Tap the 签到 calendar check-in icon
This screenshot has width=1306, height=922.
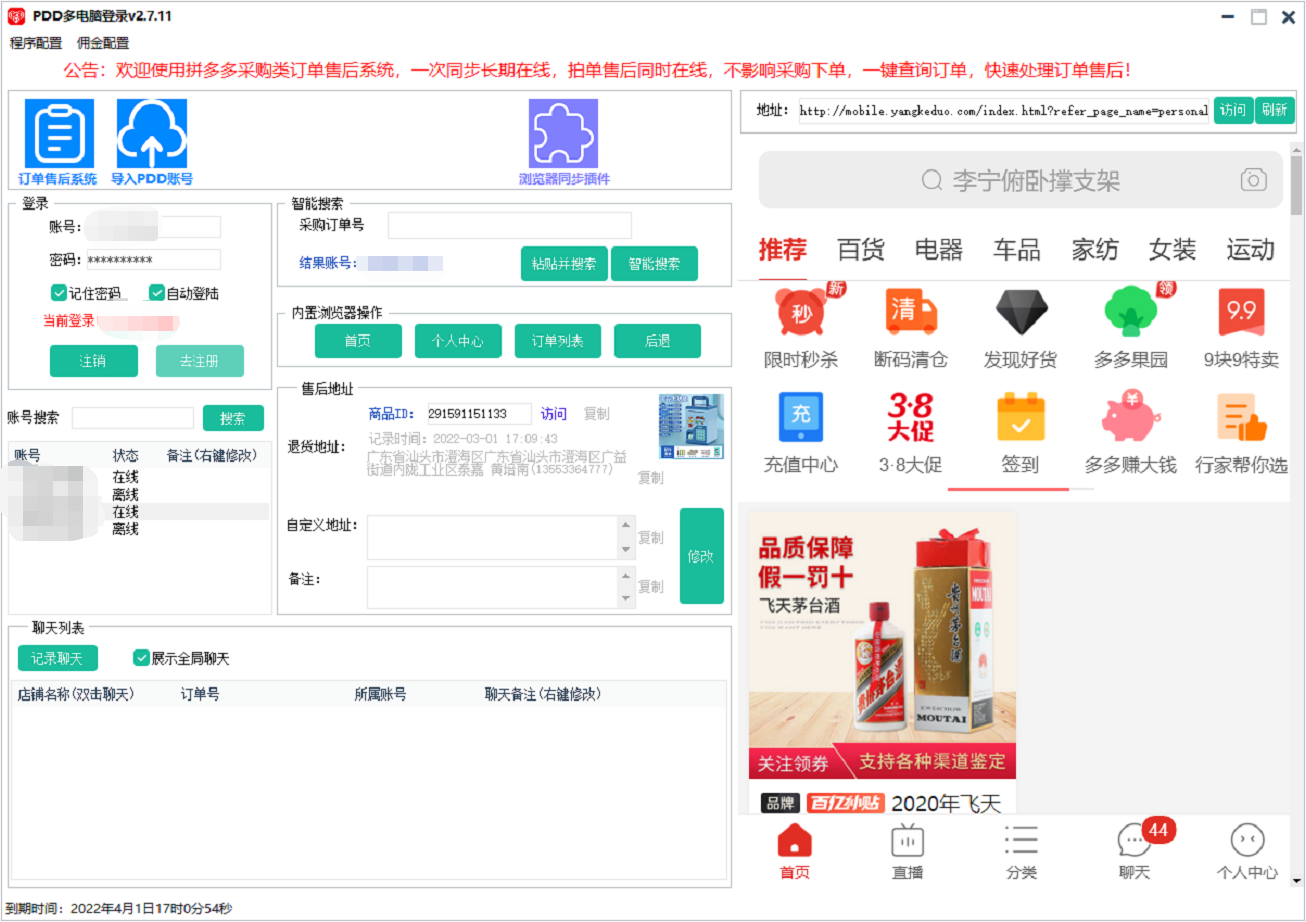[x=1020, y=420]
